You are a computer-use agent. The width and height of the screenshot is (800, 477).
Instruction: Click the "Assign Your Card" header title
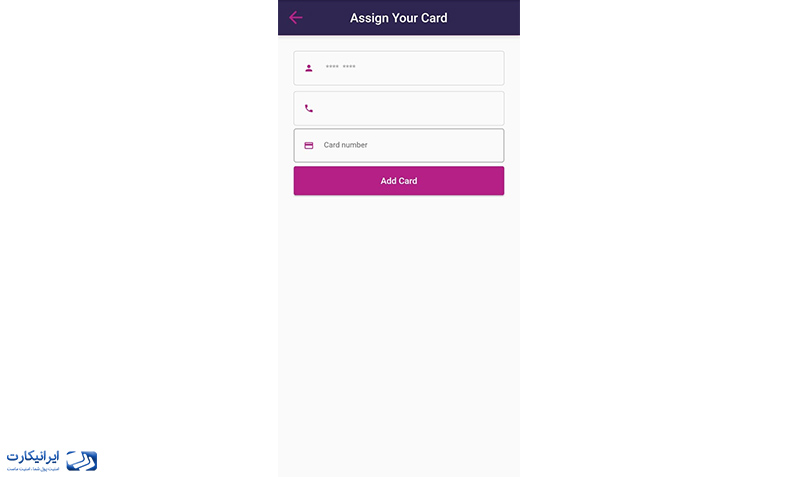[398, 18]
